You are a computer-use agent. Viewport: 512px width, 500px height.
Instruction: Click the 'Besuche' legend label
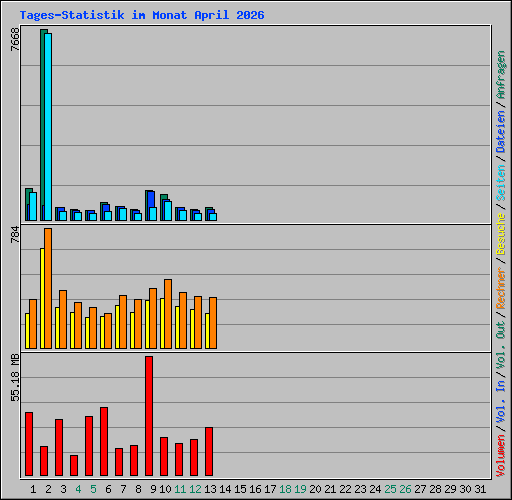(501, 234)
